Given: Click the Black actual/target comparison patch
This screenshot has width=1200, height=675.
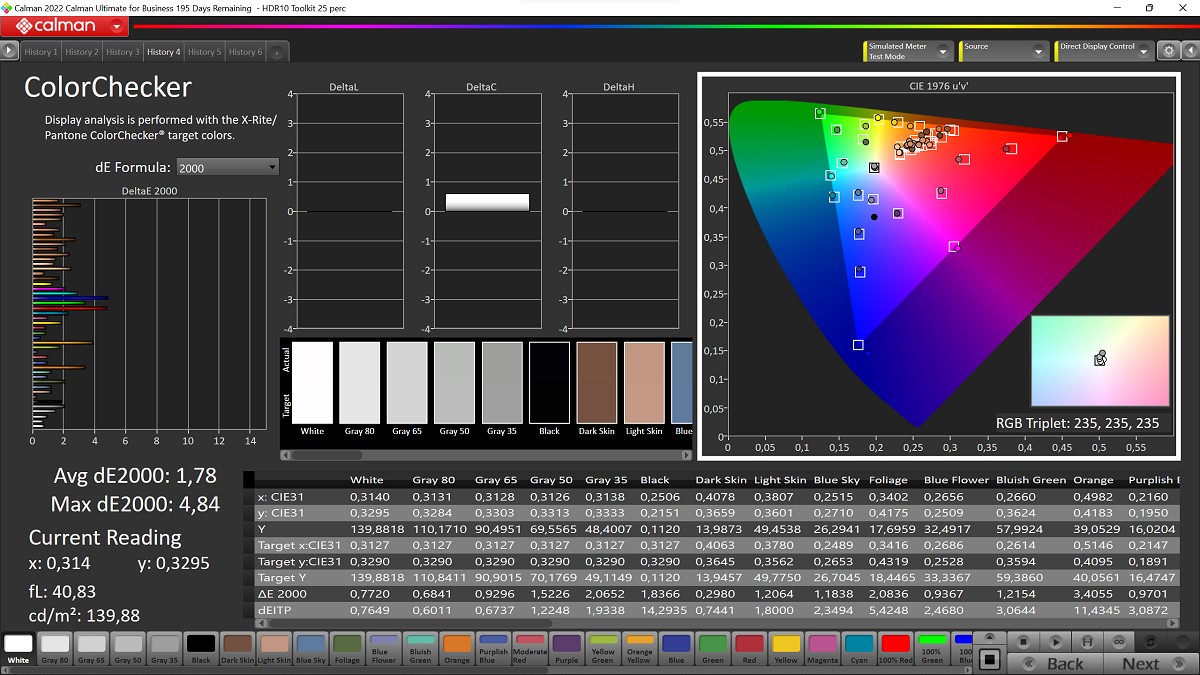Looking at the screenshot, I should point(549,382).
